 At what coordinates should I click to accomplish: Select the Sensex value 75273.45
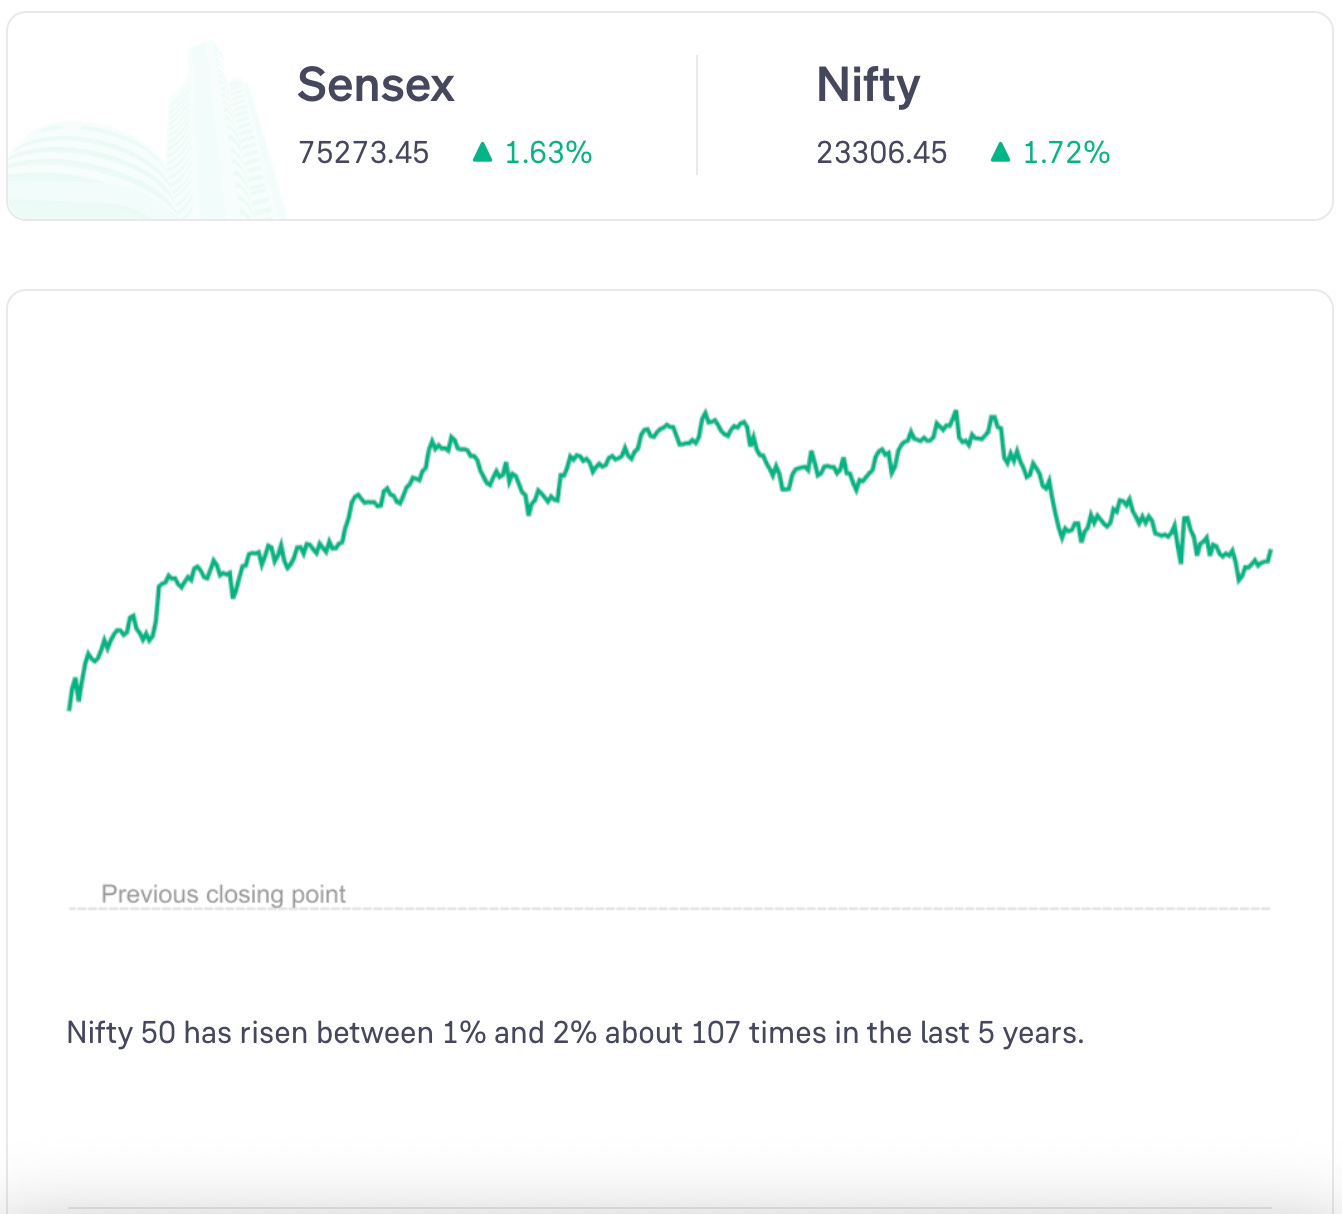(x=364, y=153)
